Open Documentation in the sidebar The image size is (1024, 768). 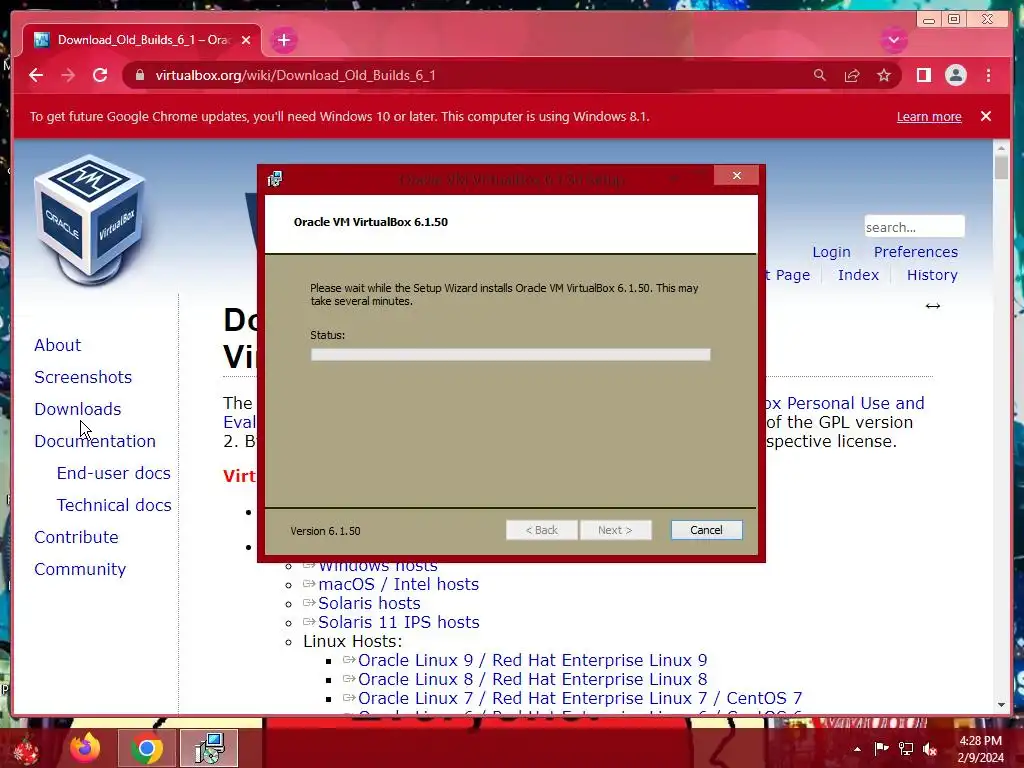point(95,441)
